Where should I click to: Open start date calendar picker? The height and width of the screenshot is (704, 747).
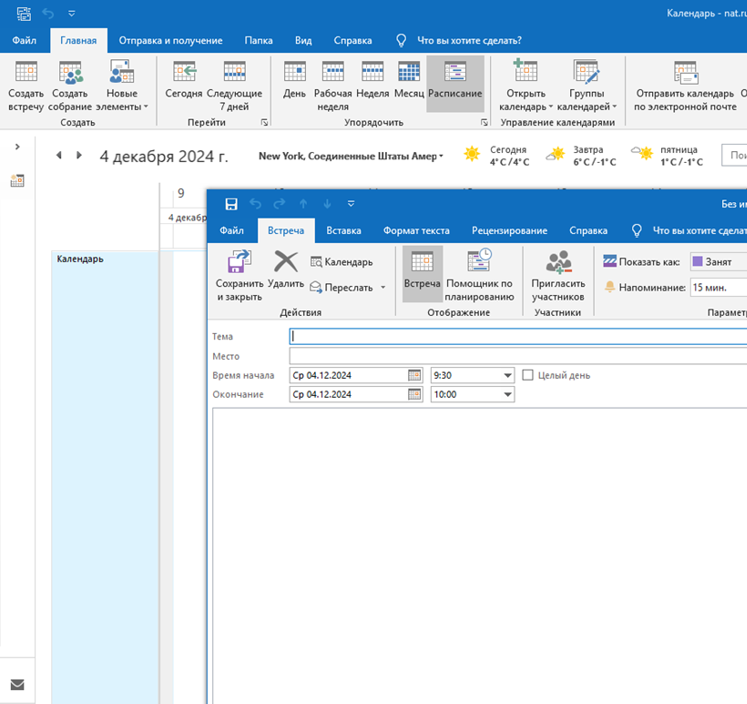pos(415,375)
